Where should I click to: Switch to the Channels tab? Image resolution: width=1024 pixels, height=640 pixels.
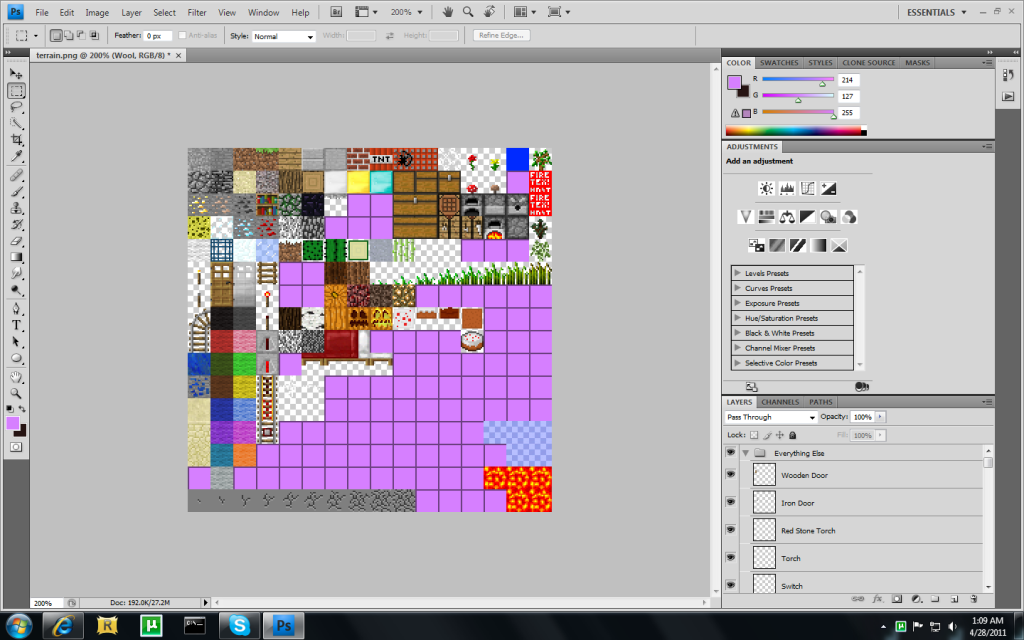coord(780,402)
